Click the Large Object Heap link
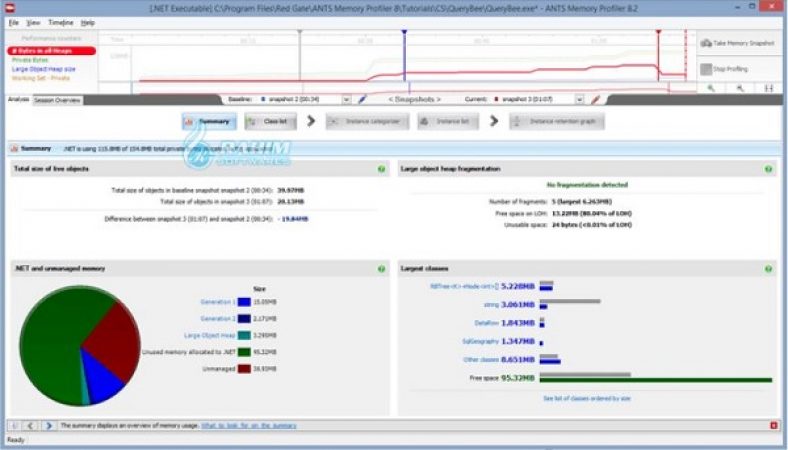The image size is (788, 450). 210,335
